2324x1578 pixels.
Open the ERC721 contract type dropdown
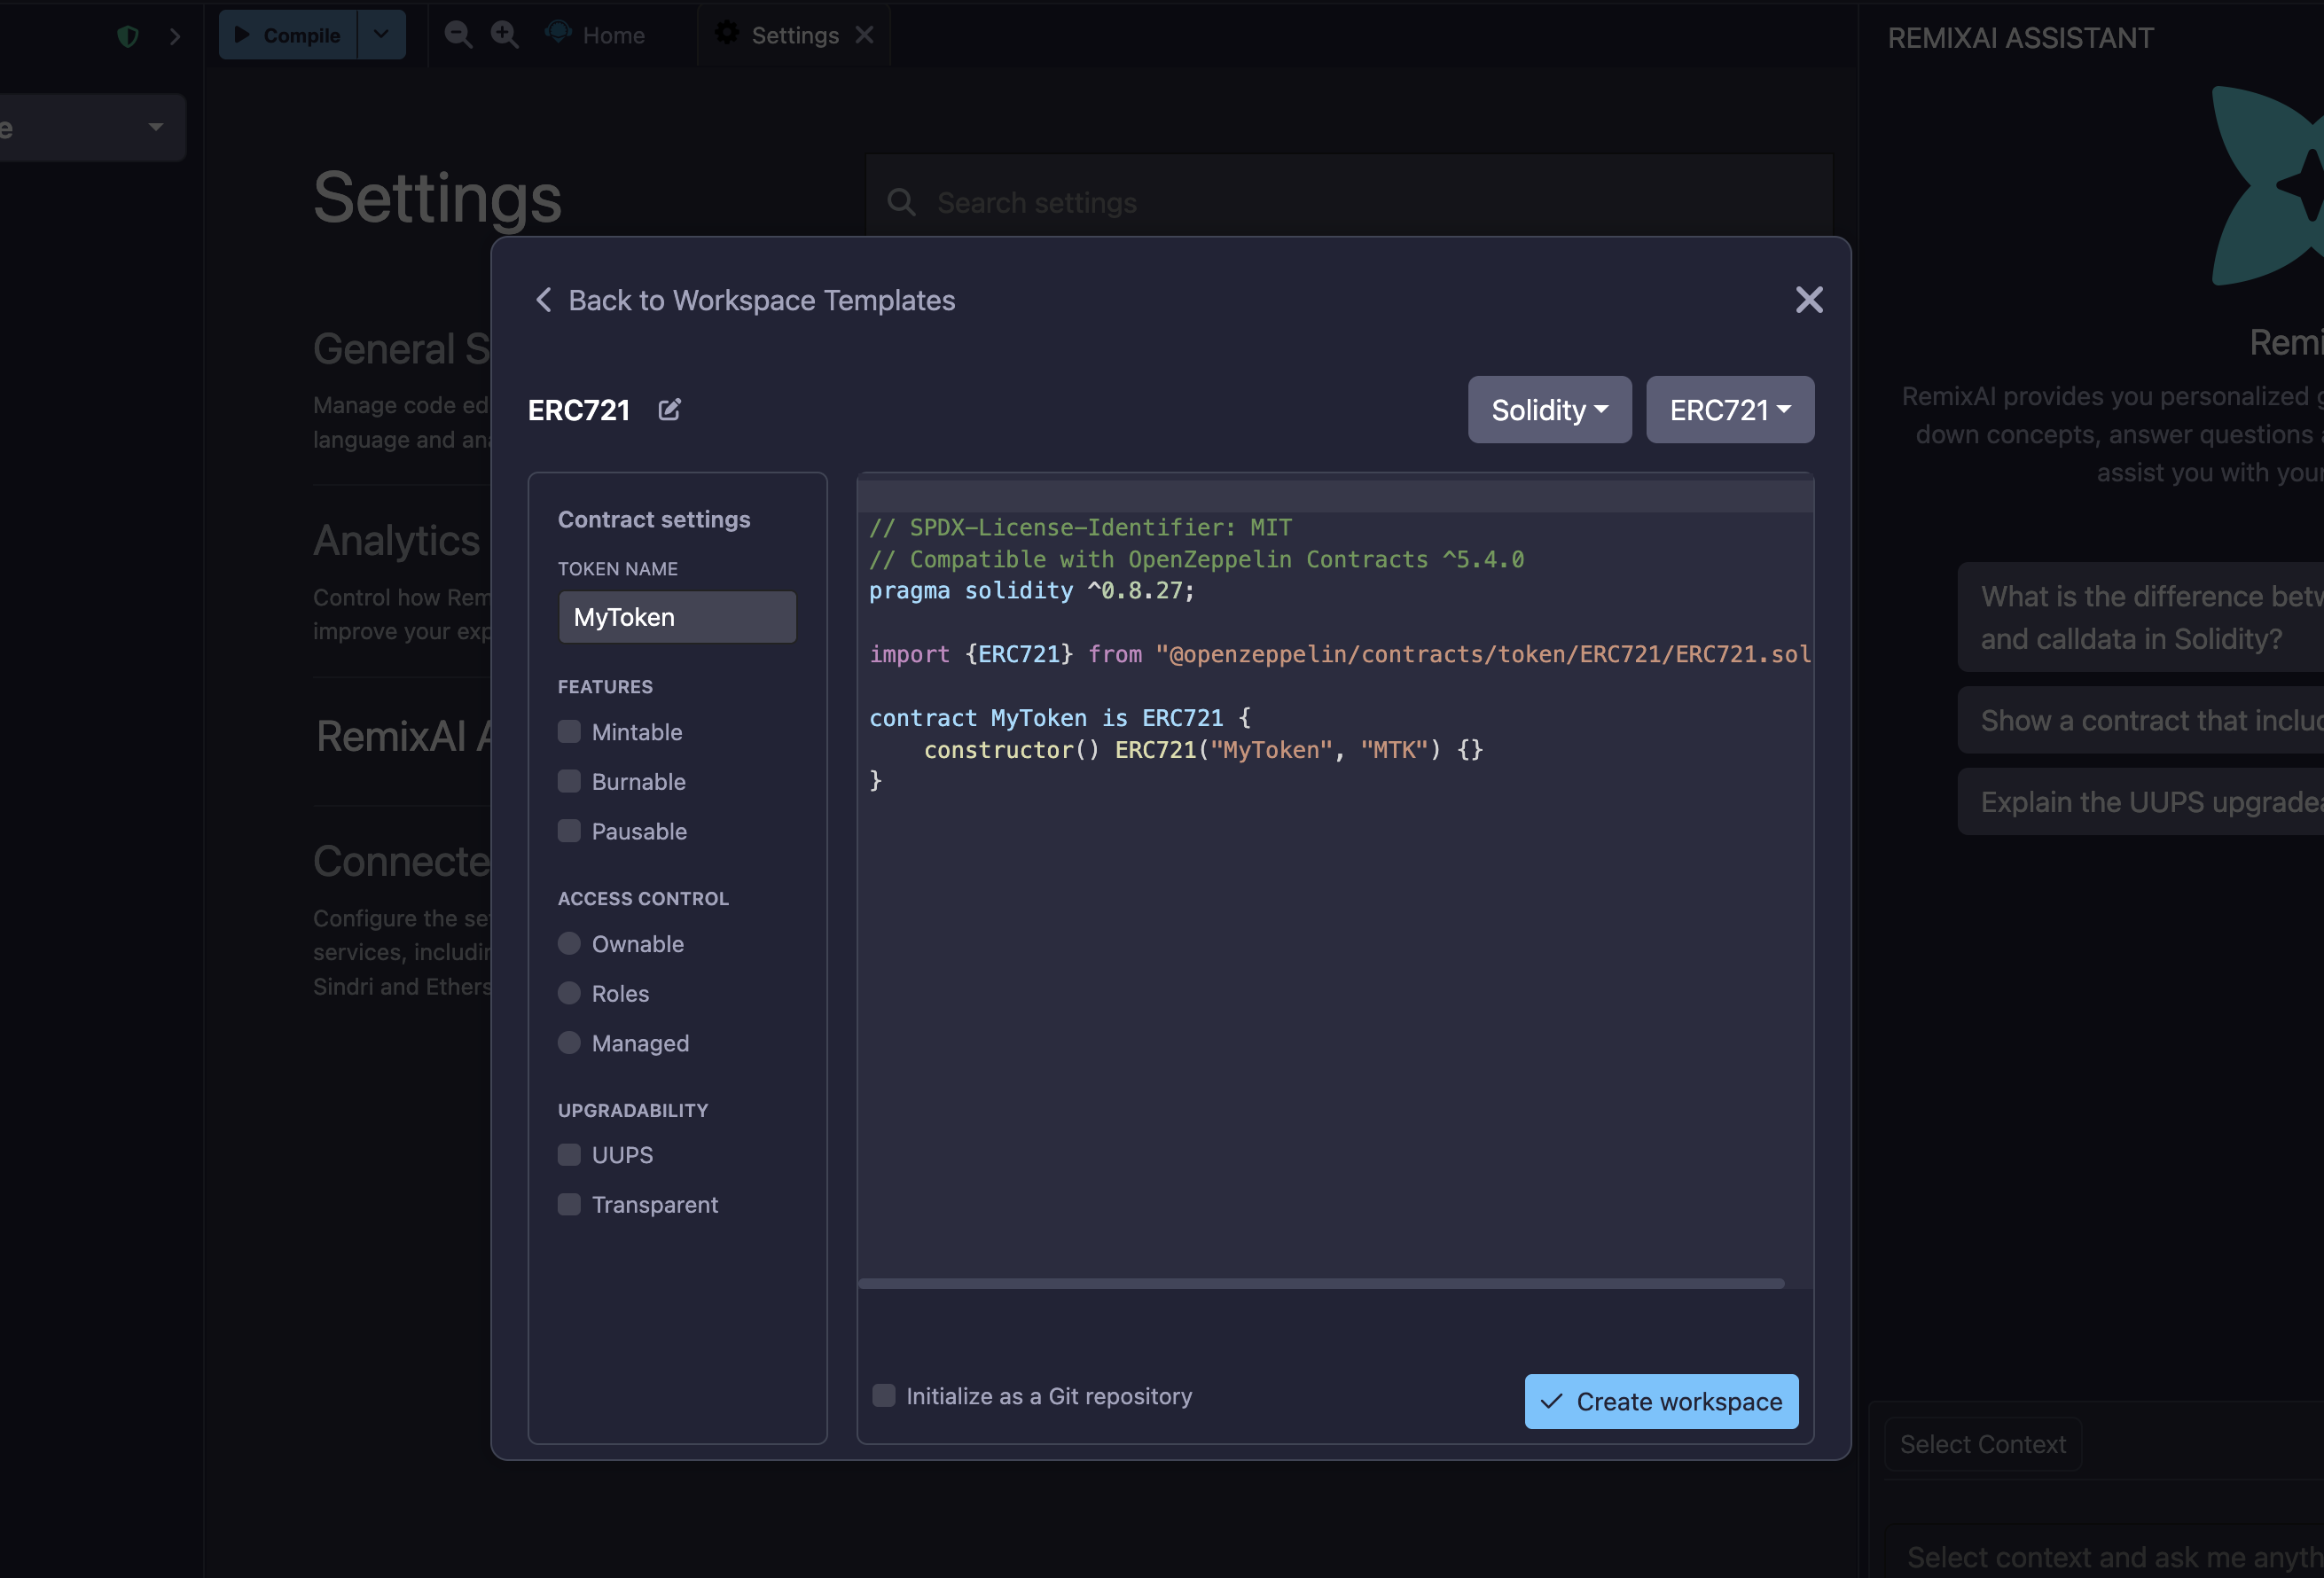click(1729, 410)
